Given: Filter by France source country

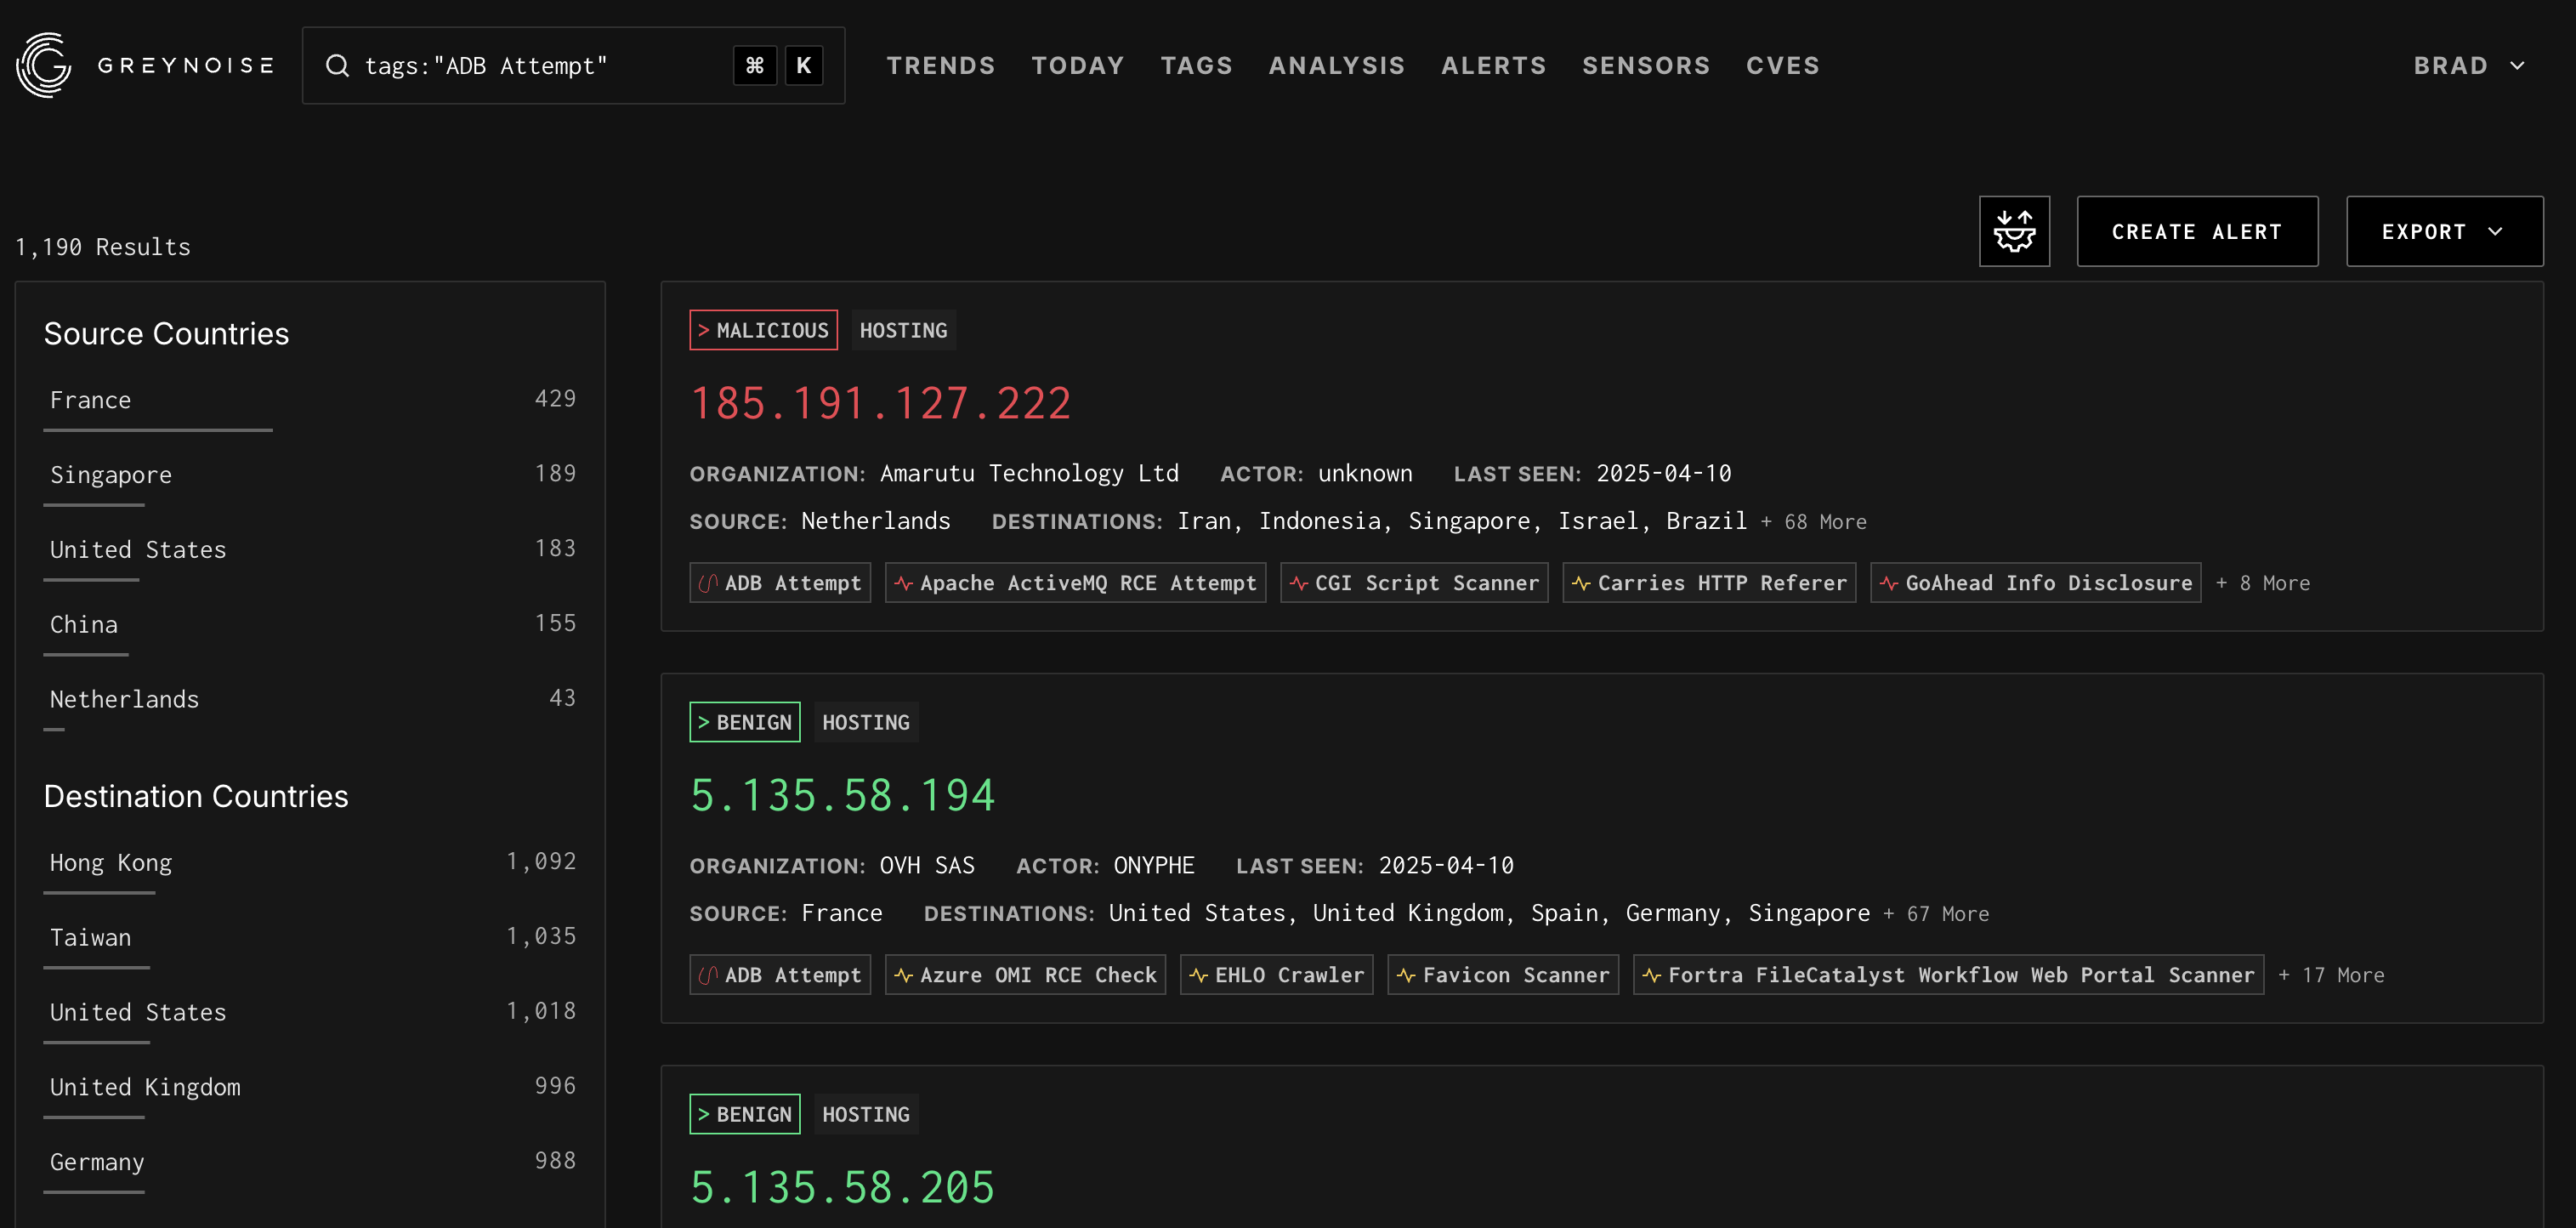Looking at the screenshot, I should [91, 400].
